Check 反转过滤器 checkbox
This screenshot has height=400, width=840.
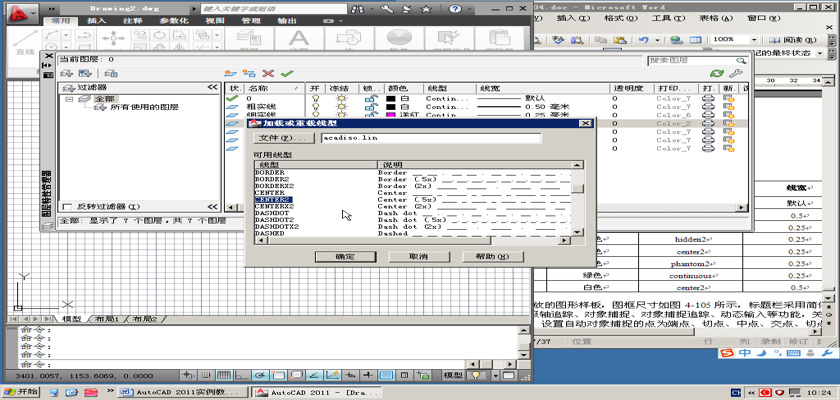pos(67,207)
